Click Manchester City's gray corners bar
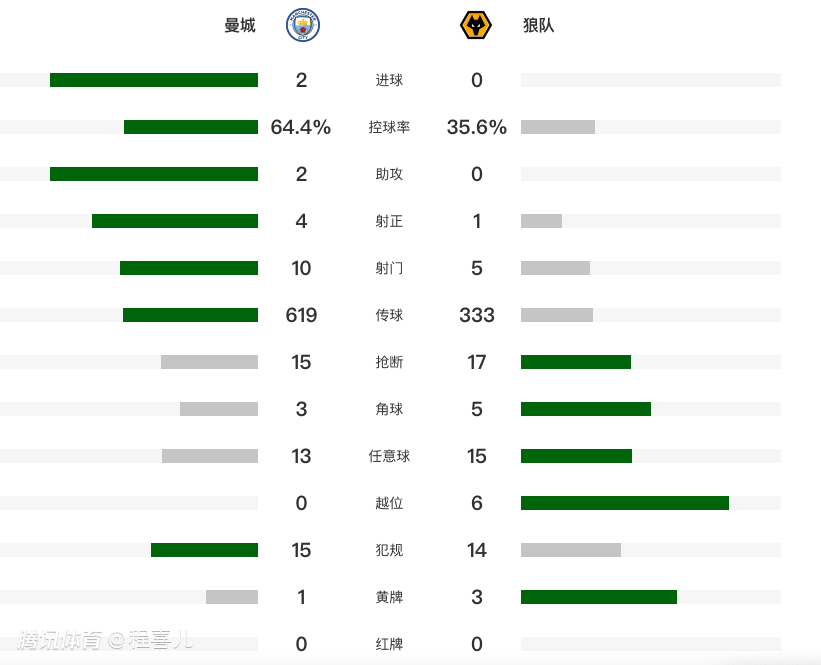 [219, 409]
